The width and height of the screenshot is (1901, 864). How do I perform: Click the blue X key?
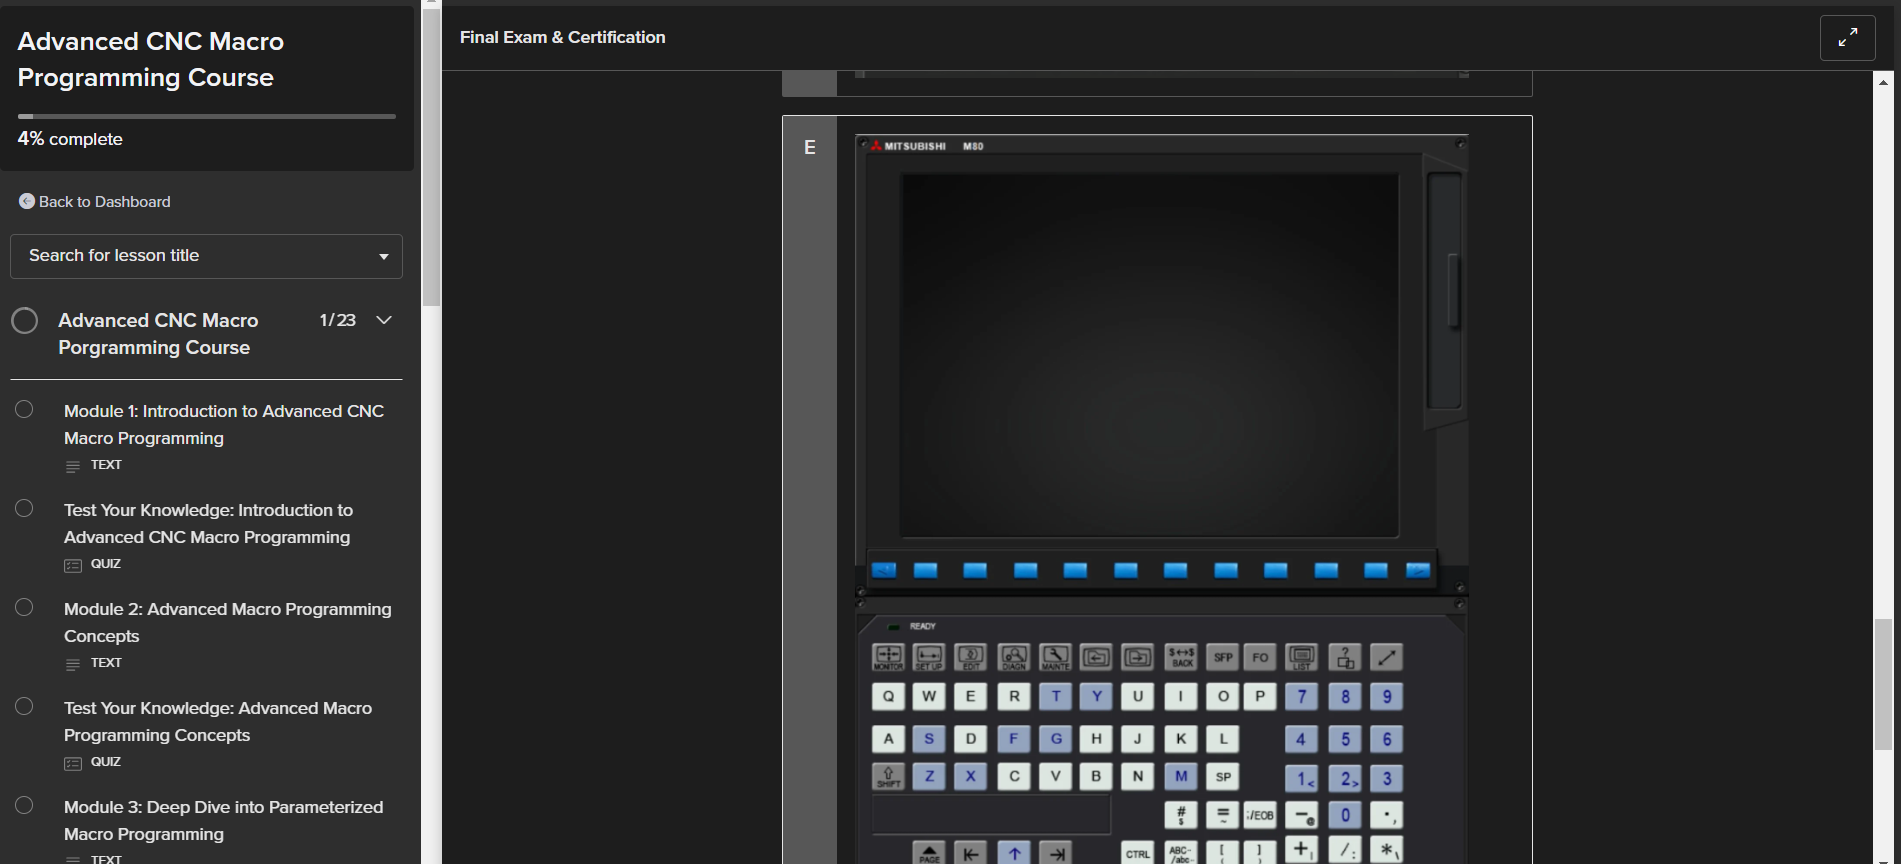pos(970,777)
